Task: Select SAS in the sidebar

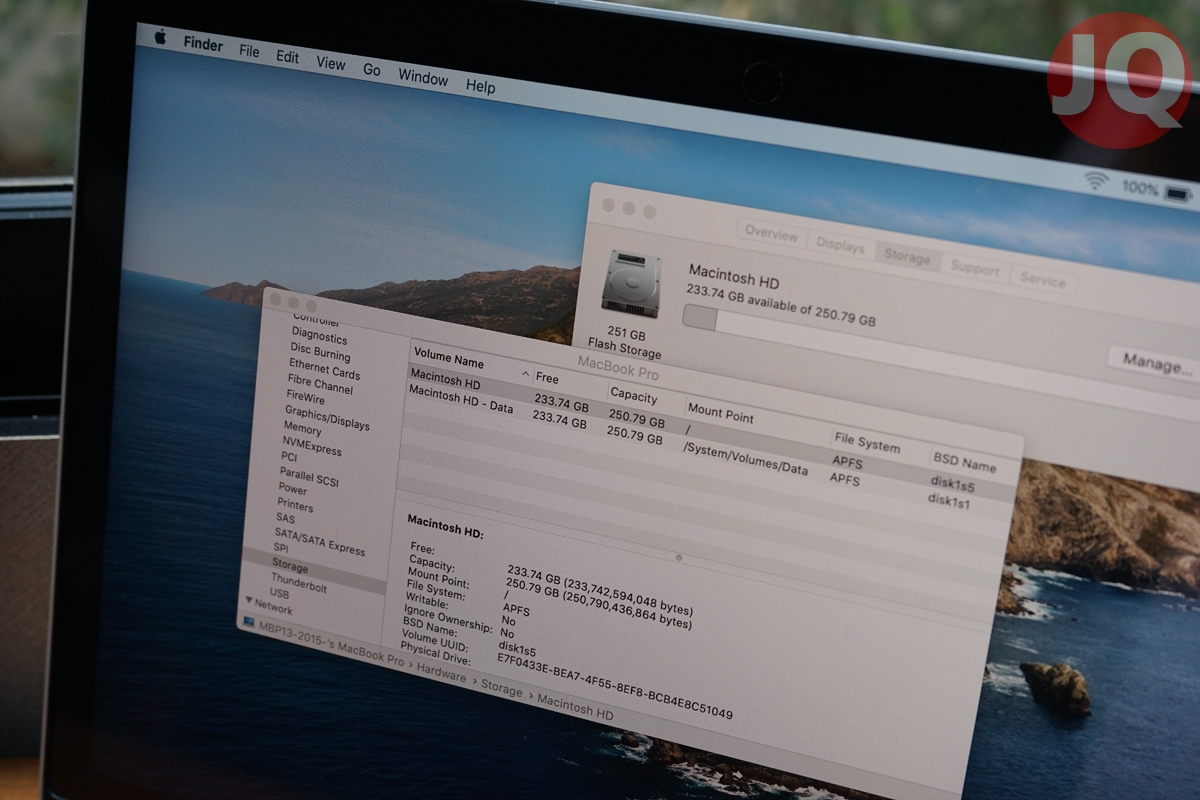Action: click(285, 518)
